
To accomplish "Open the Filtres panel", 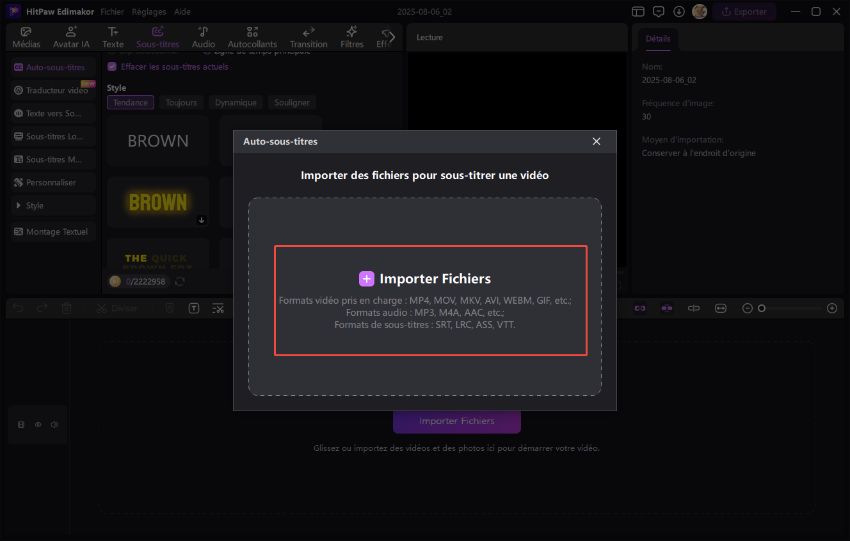I will pos(352,37).
